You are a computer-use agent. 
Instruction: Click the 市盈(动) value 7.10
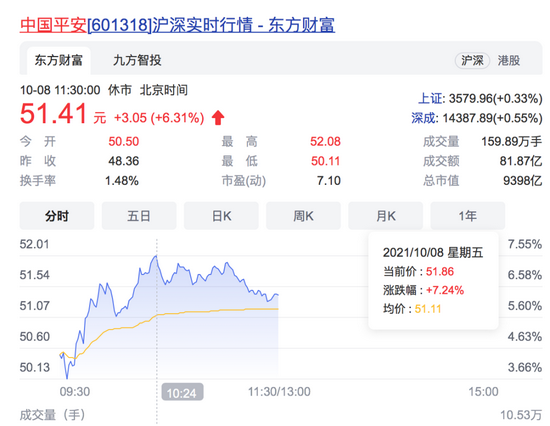[x=329, y=181]
